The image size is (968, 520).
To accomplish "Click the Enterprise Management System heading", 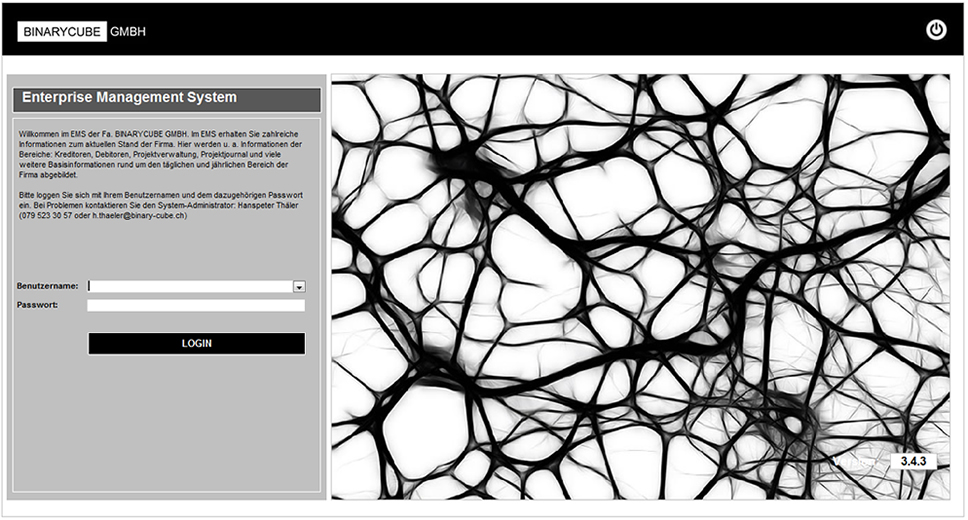I will 130,98.
